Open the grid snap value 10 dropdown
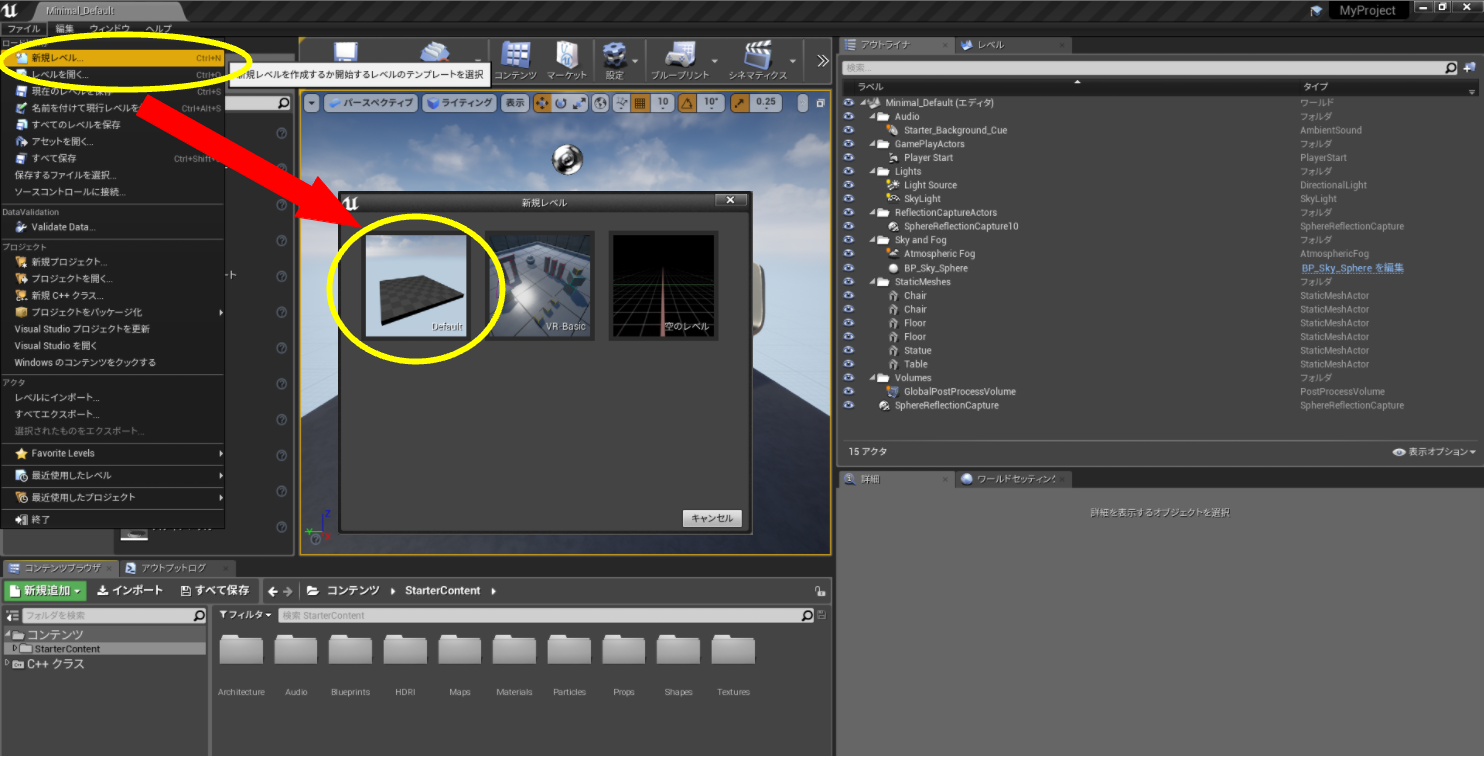1484x757 pixels. pos(663,103)
